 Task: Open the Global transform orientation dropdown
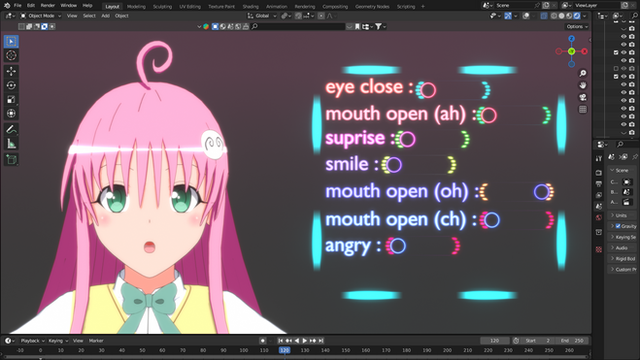point(262,16)
